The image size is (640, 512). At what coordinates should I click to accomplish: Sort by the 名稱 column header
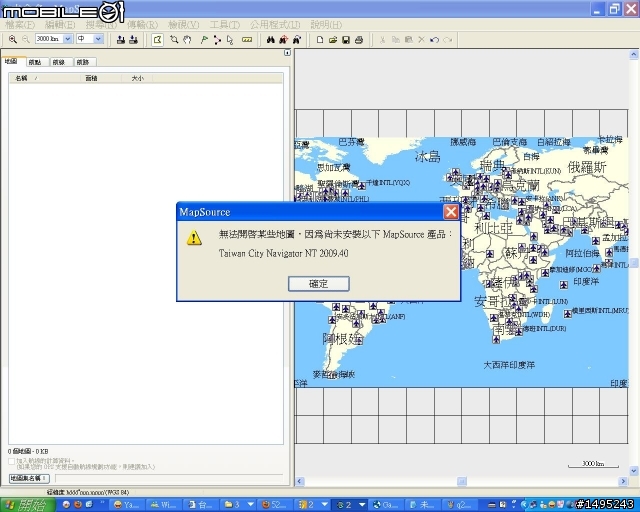click(x=44, y=78)
